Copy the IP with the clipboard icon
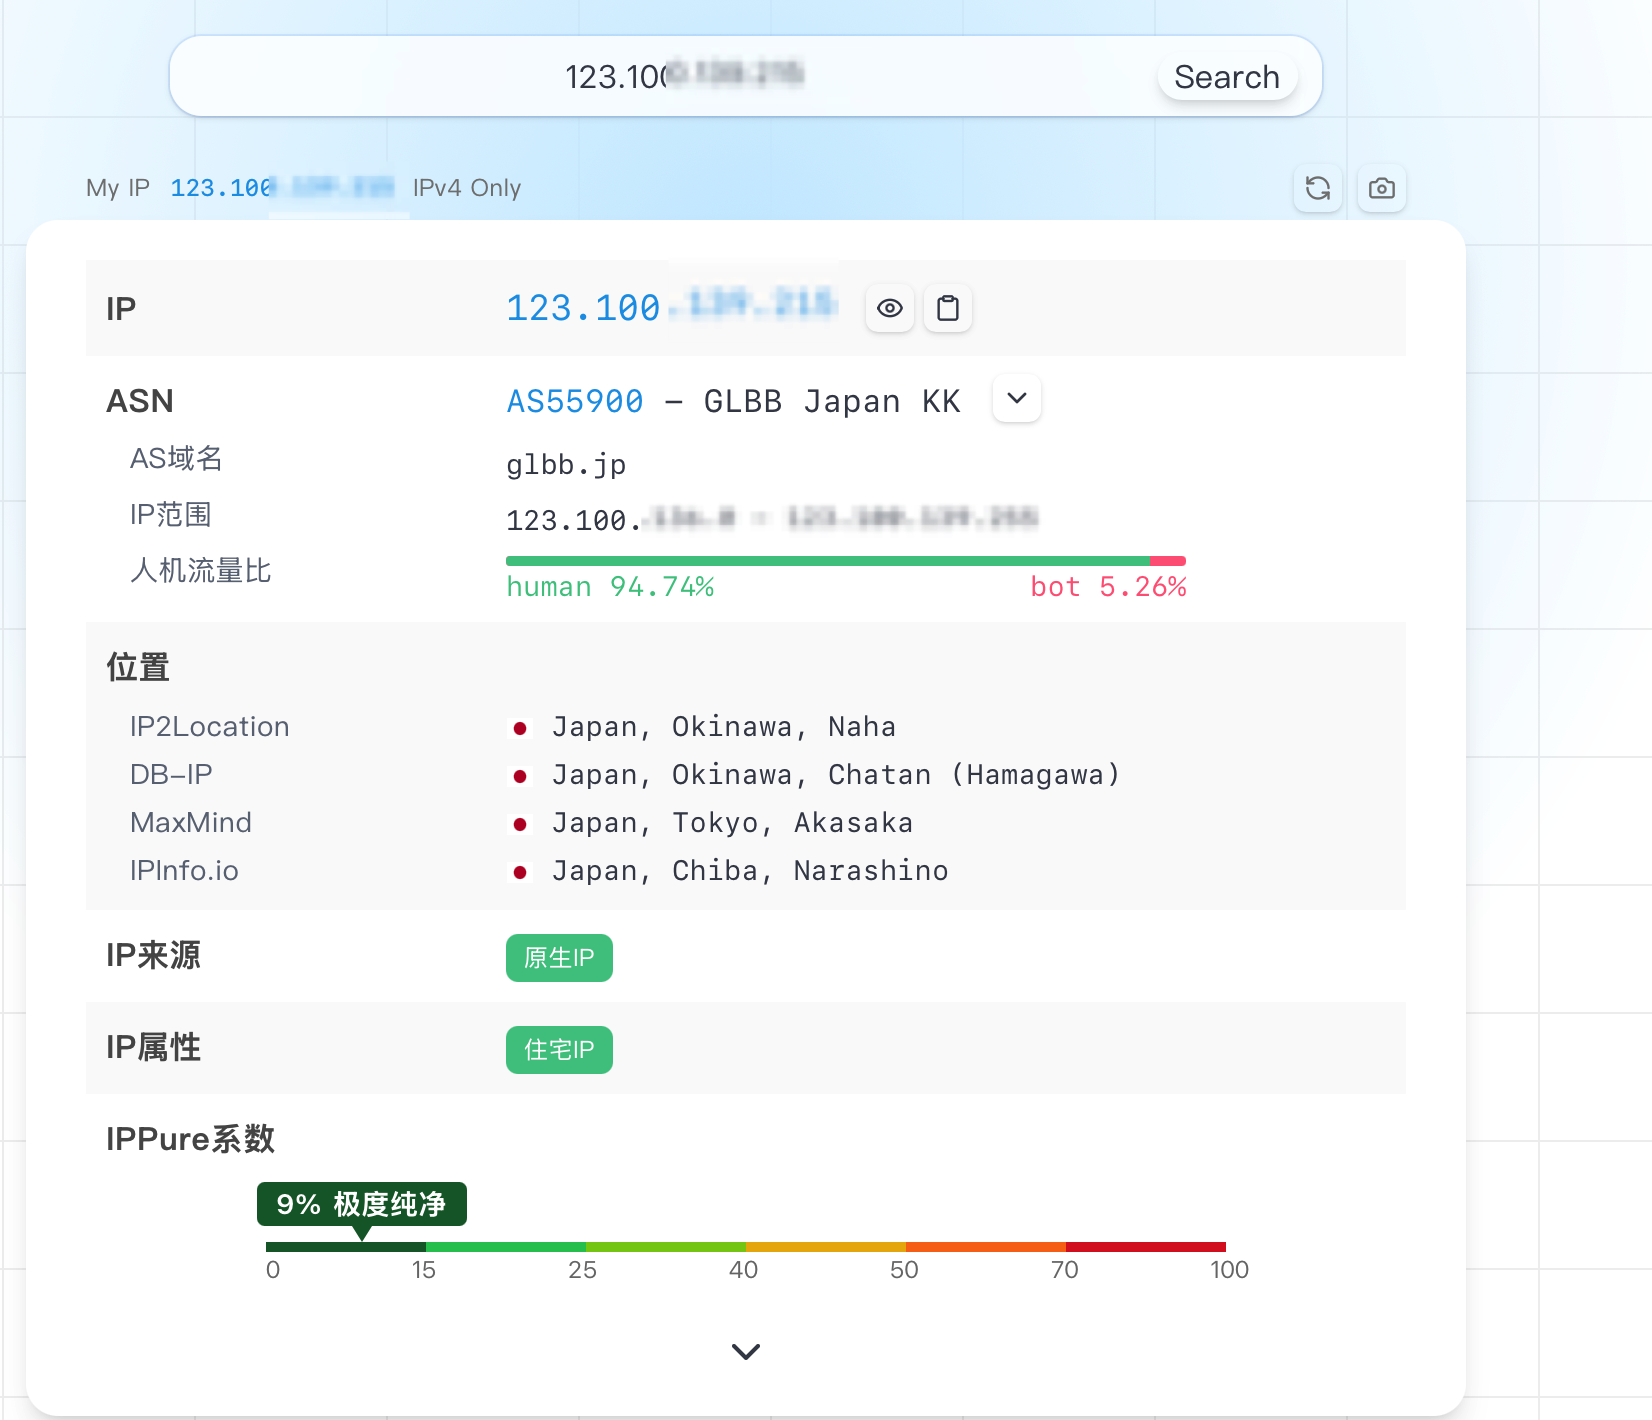Screen dimensions: 1652x1420 point(947,308)
